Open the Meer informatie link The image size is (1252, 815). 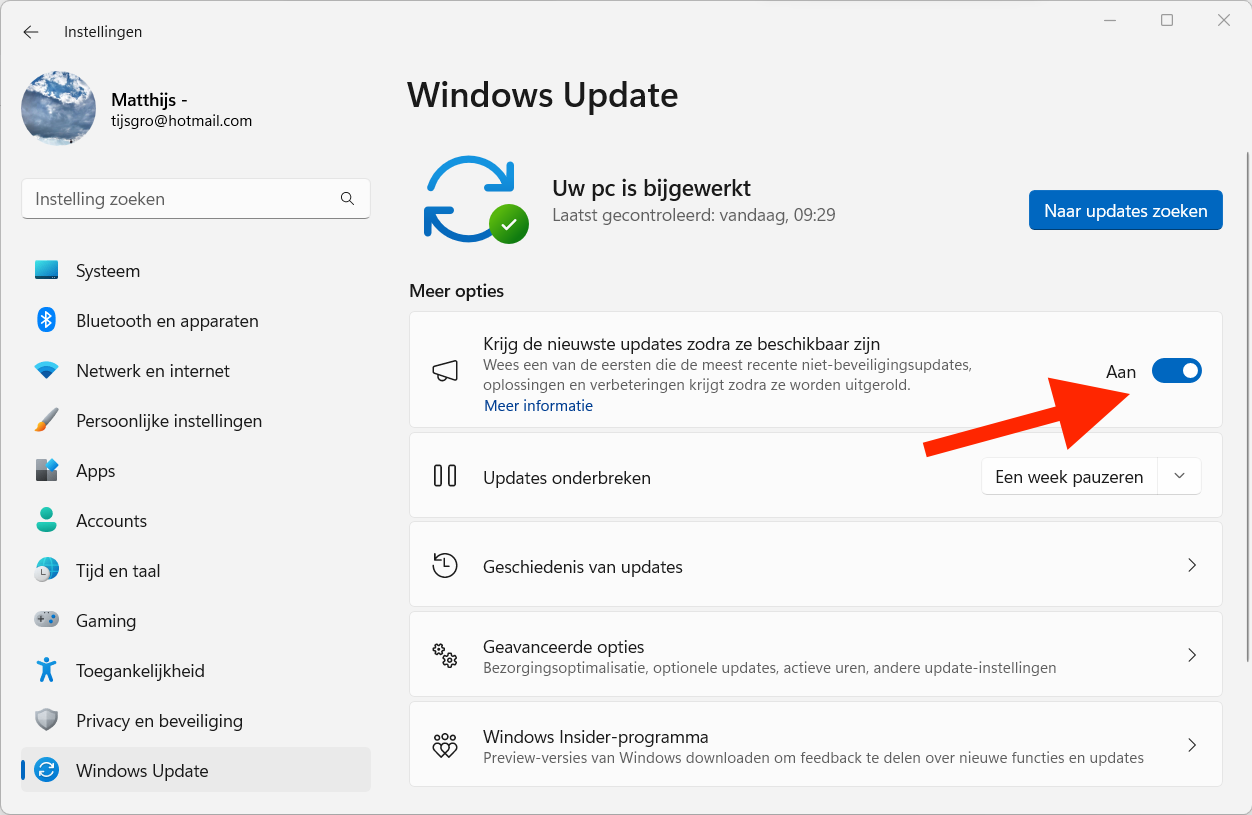click(538, 406)
